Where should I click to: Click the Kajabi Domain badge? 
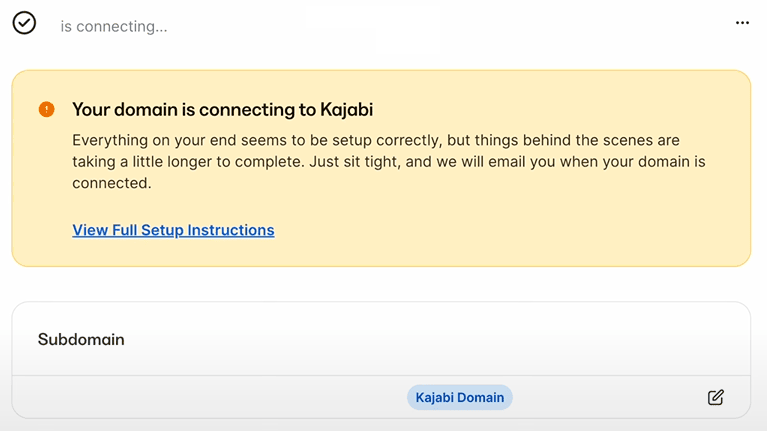[459, 397]
